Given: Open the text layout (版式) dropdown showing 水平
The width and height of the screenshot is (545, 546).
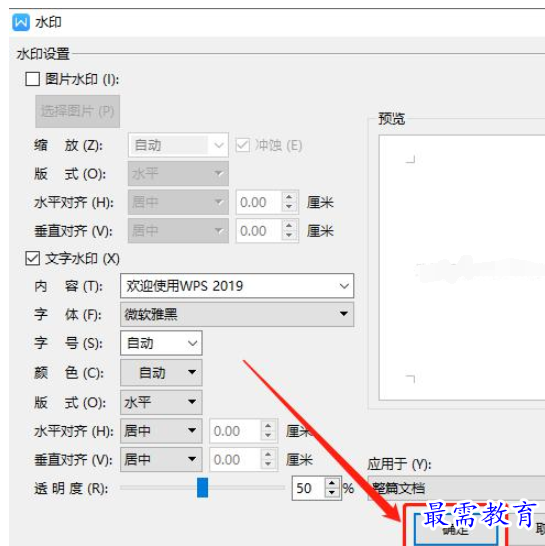Looking at the screenshot, I should (x=161, y=402).
